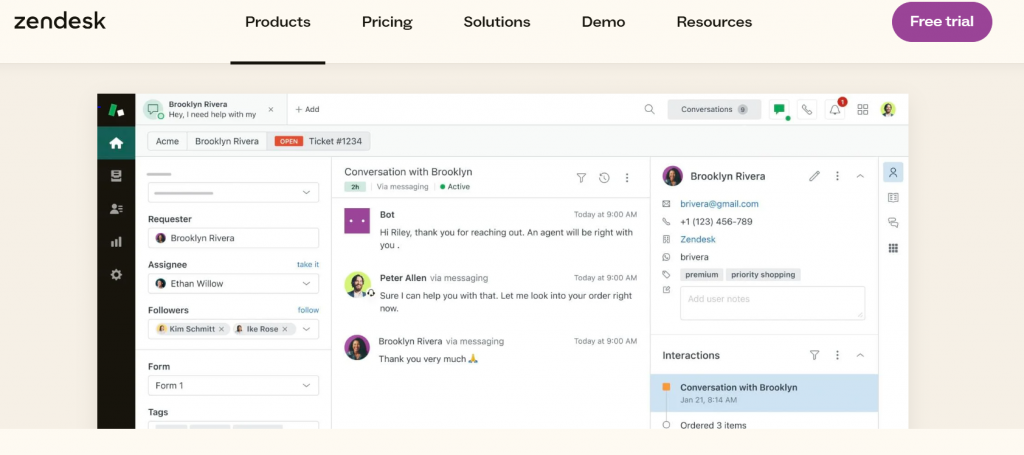Click the Ike Rose follower chip
This screenshot has height=455, width=1024.
click(x=264, y=329)
